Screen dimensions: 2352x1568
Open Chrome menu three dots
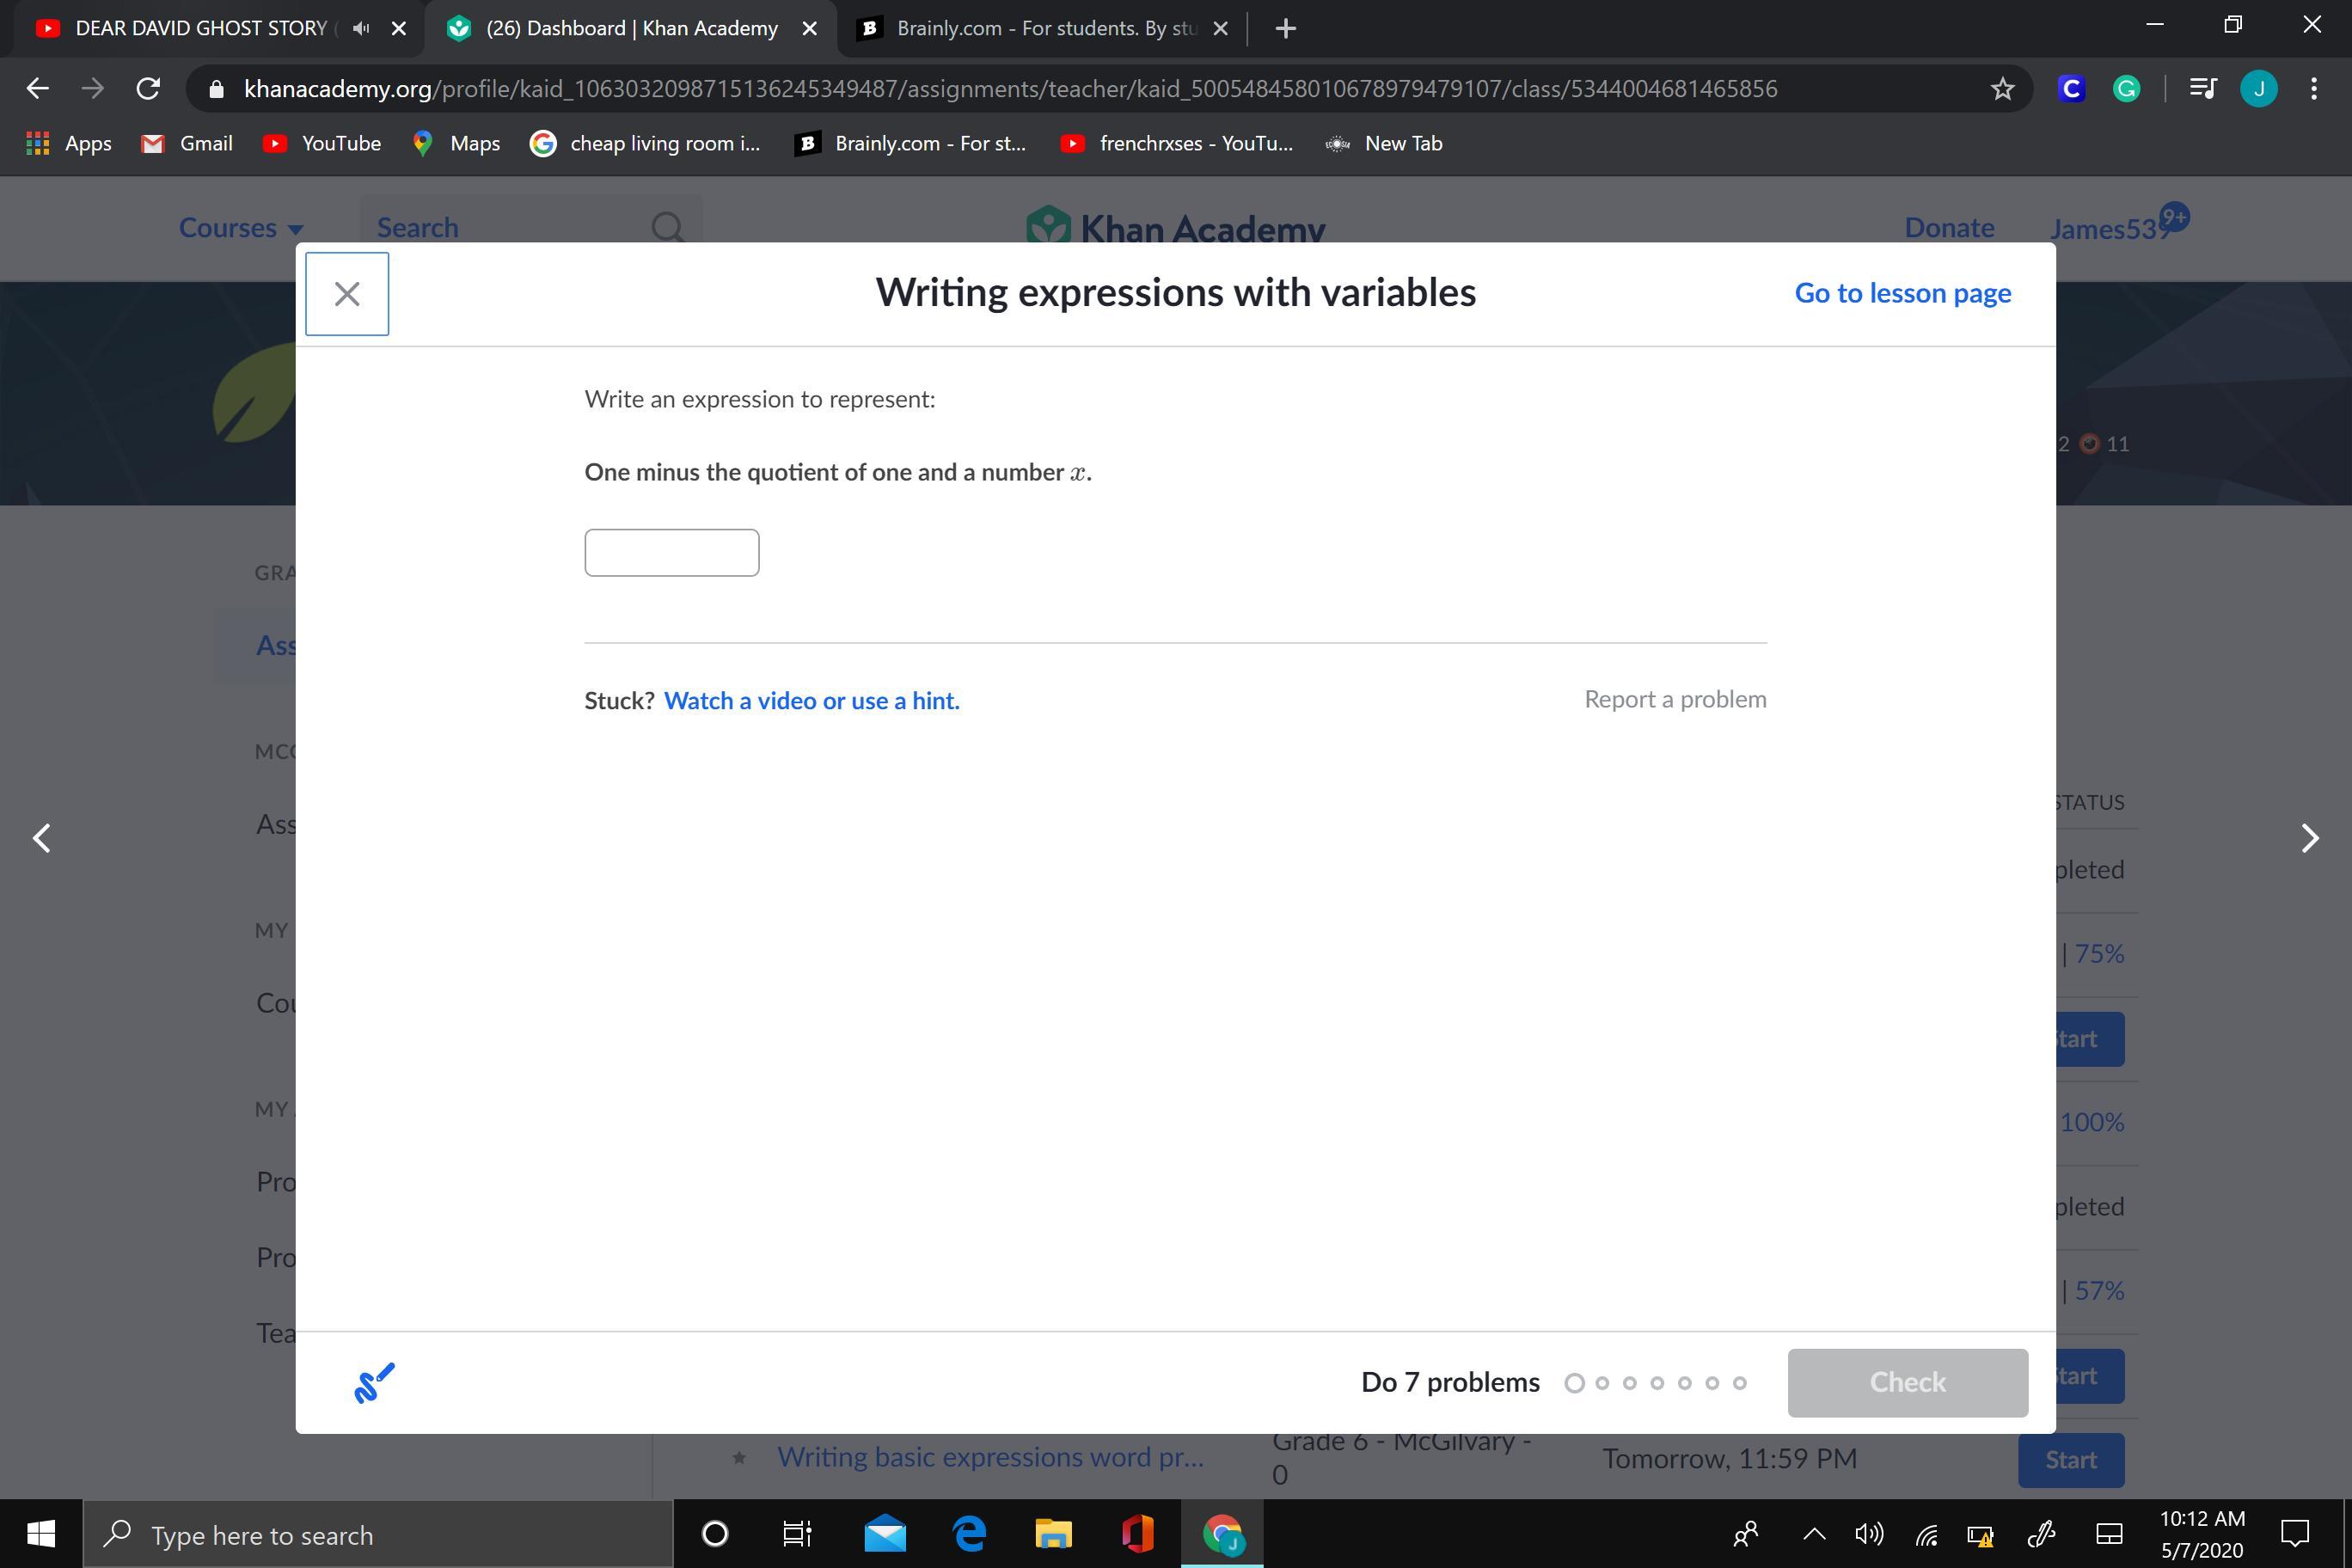pos(2314,89)
